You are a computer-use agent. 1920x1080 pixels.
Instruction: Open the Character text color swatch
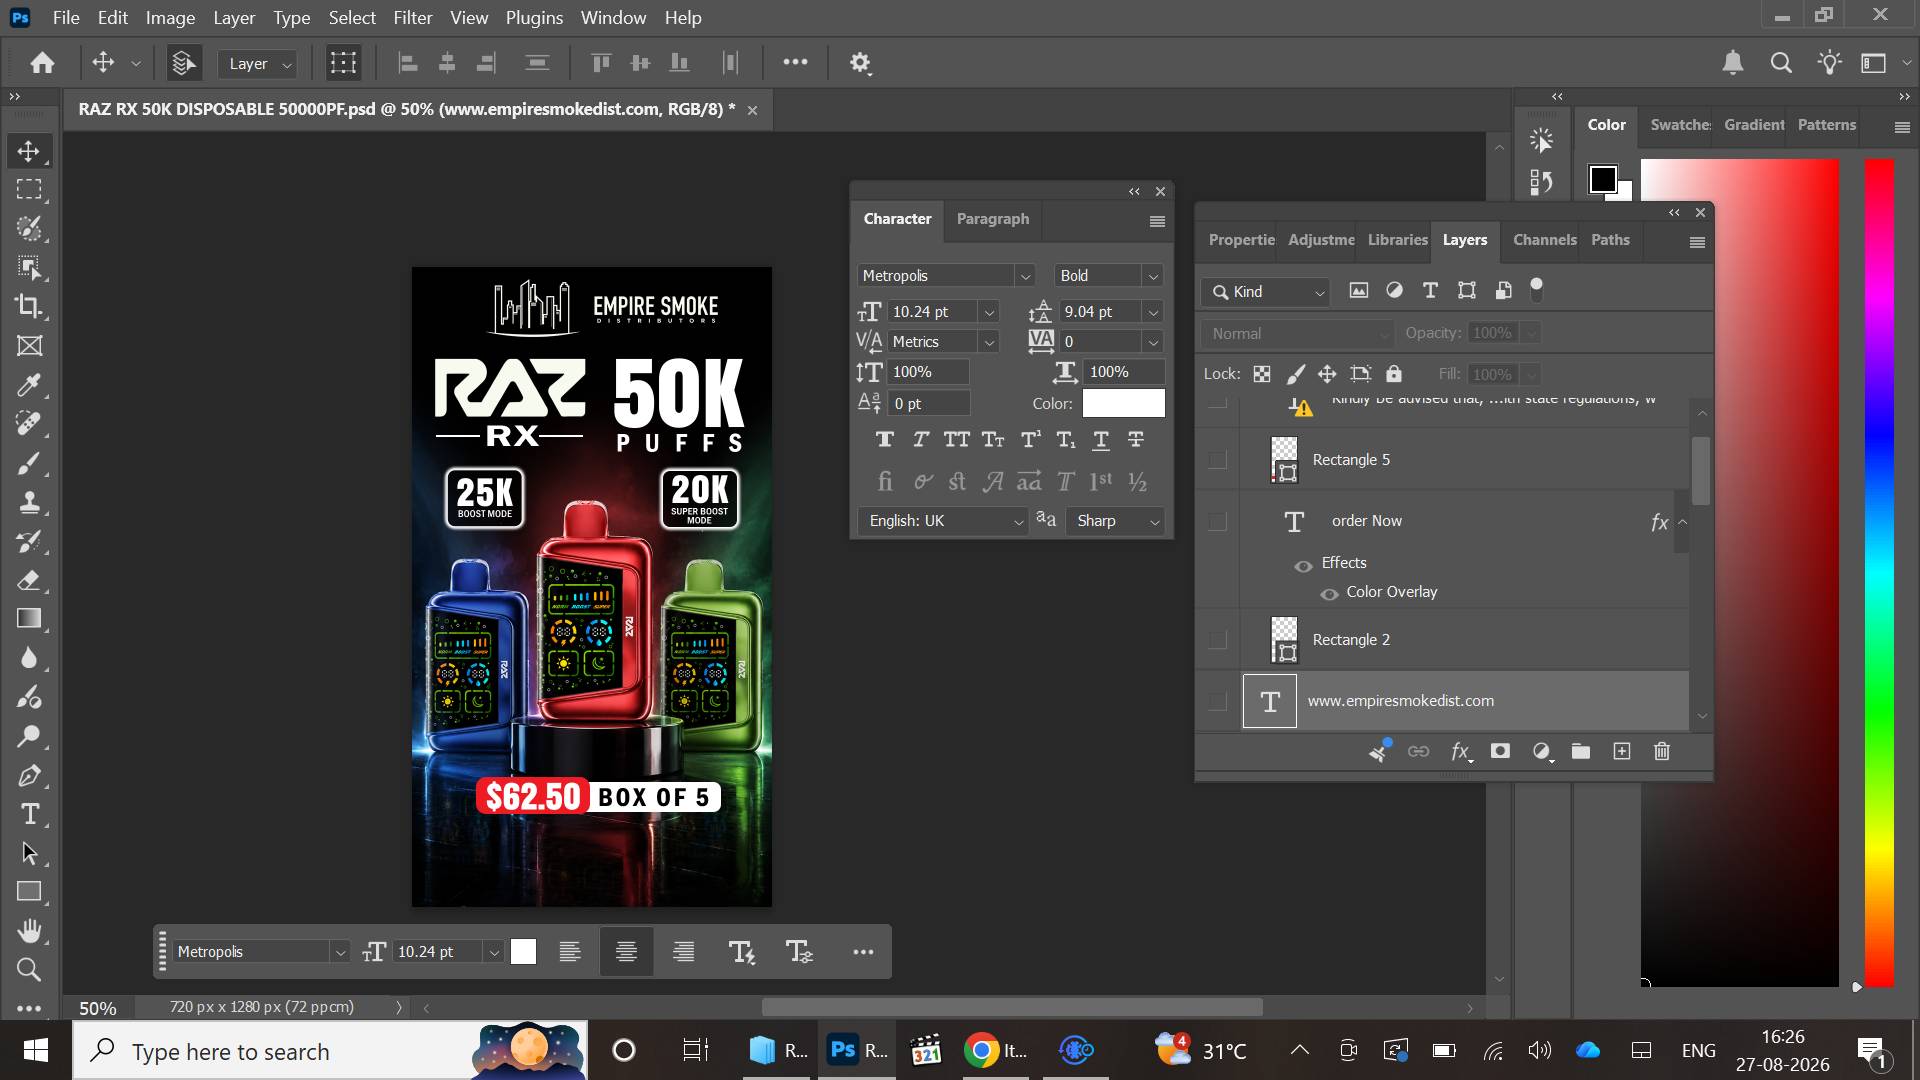pos(1123,403)
